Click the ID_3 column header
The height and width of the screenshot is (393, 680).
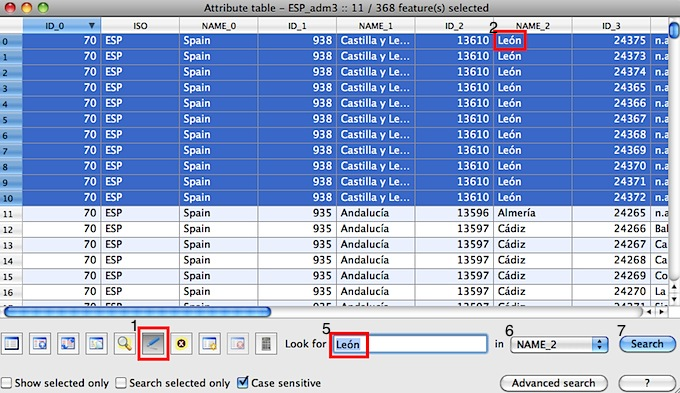pyautogui.click(x=611, y=26)
